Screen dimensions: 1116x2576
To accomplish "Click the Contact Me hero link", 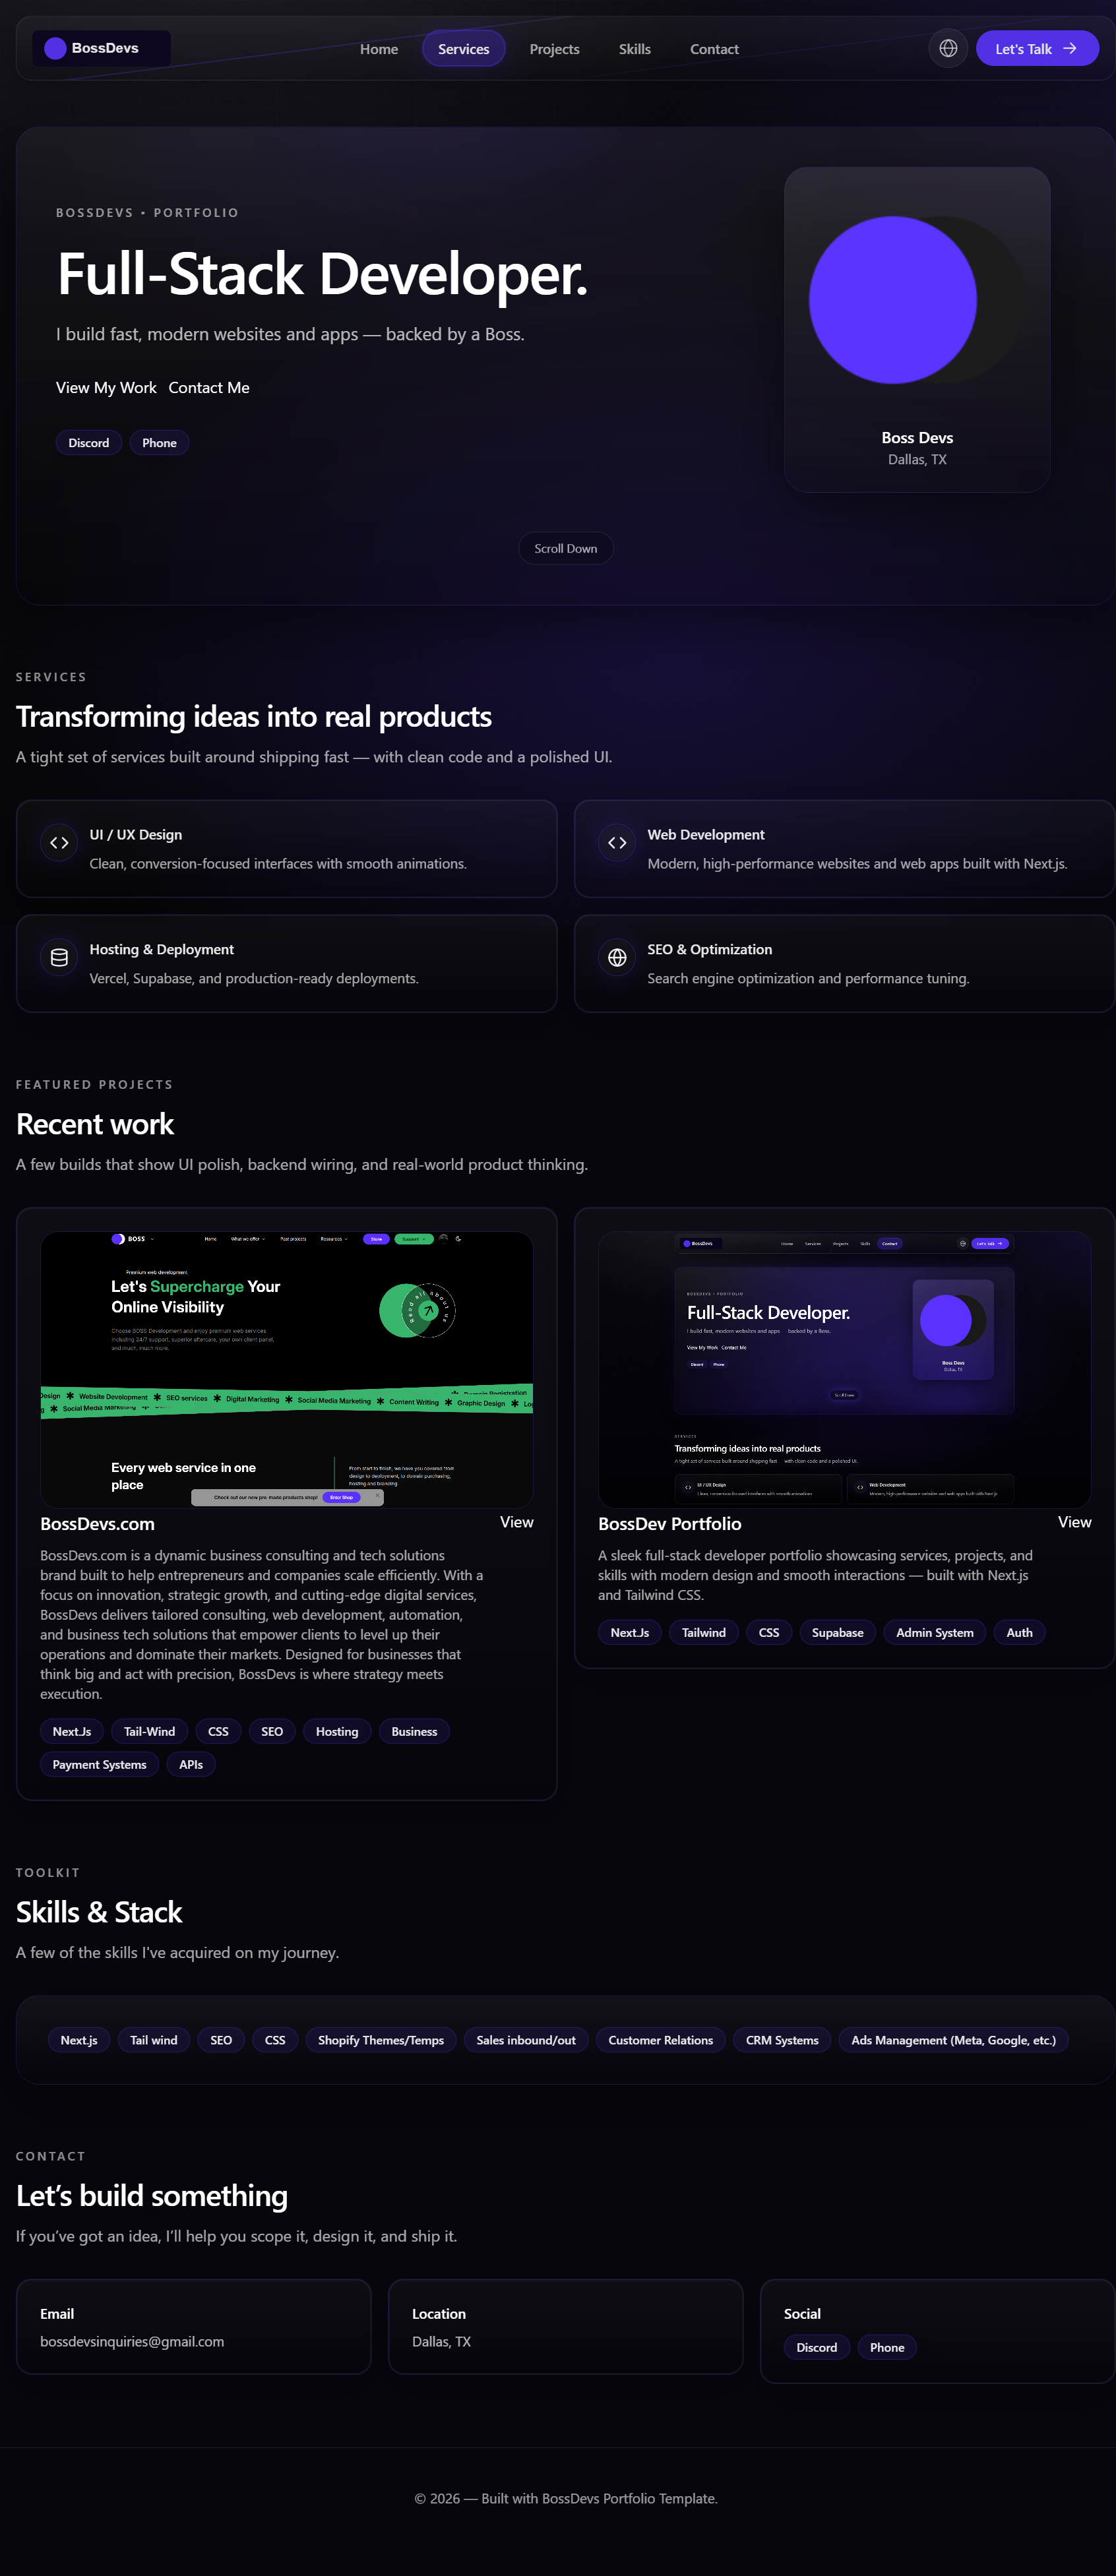I will pyautogui.click(x=209, y=388).
